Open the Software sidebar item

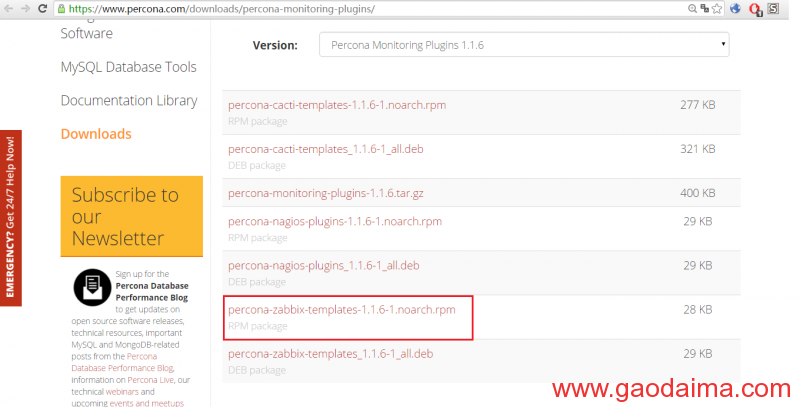(x=87, y=33)
